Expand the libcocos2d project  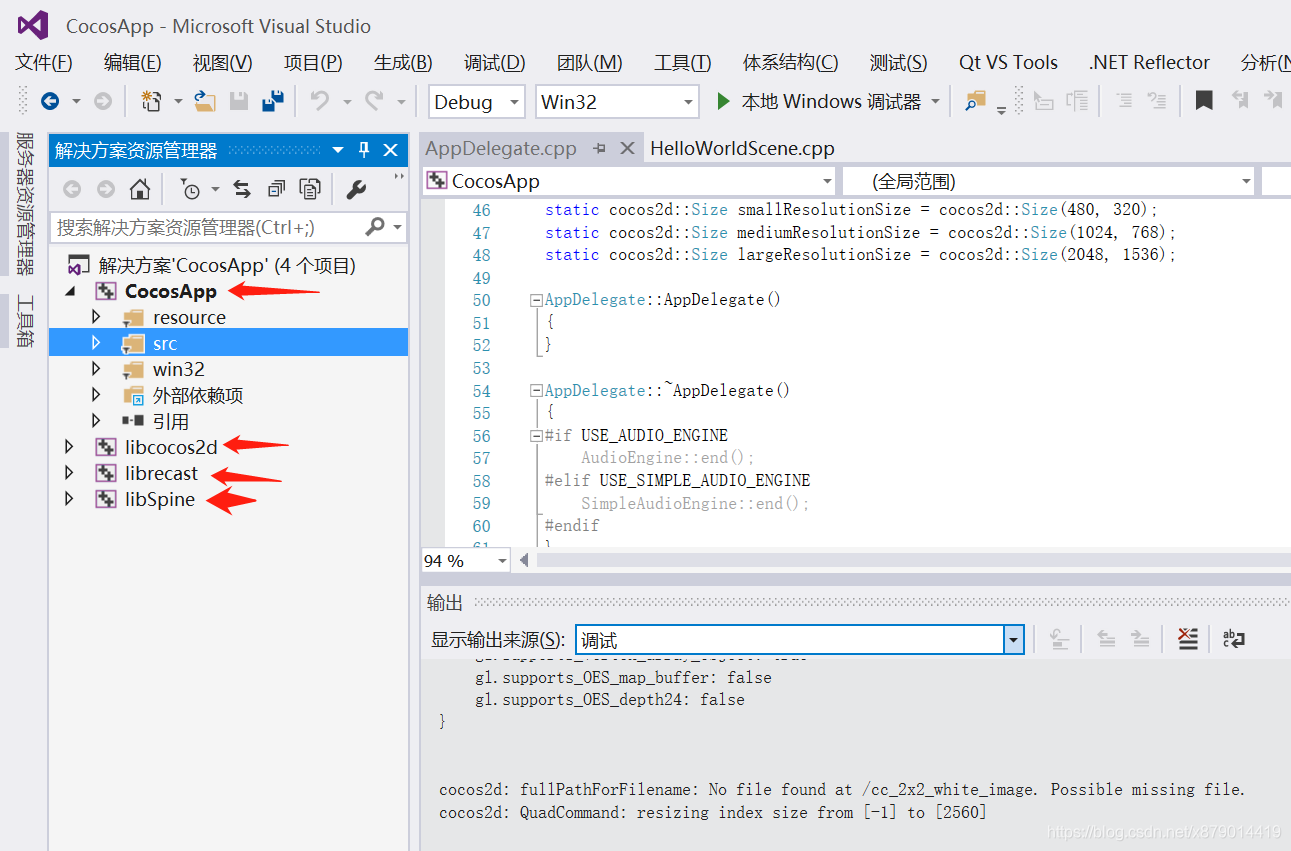point(69,447)
